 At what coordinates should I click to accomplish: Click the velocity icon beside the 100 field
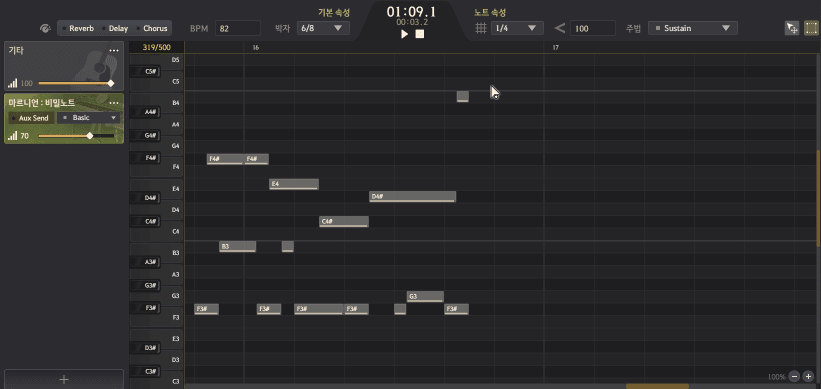(x=559, y=28)
